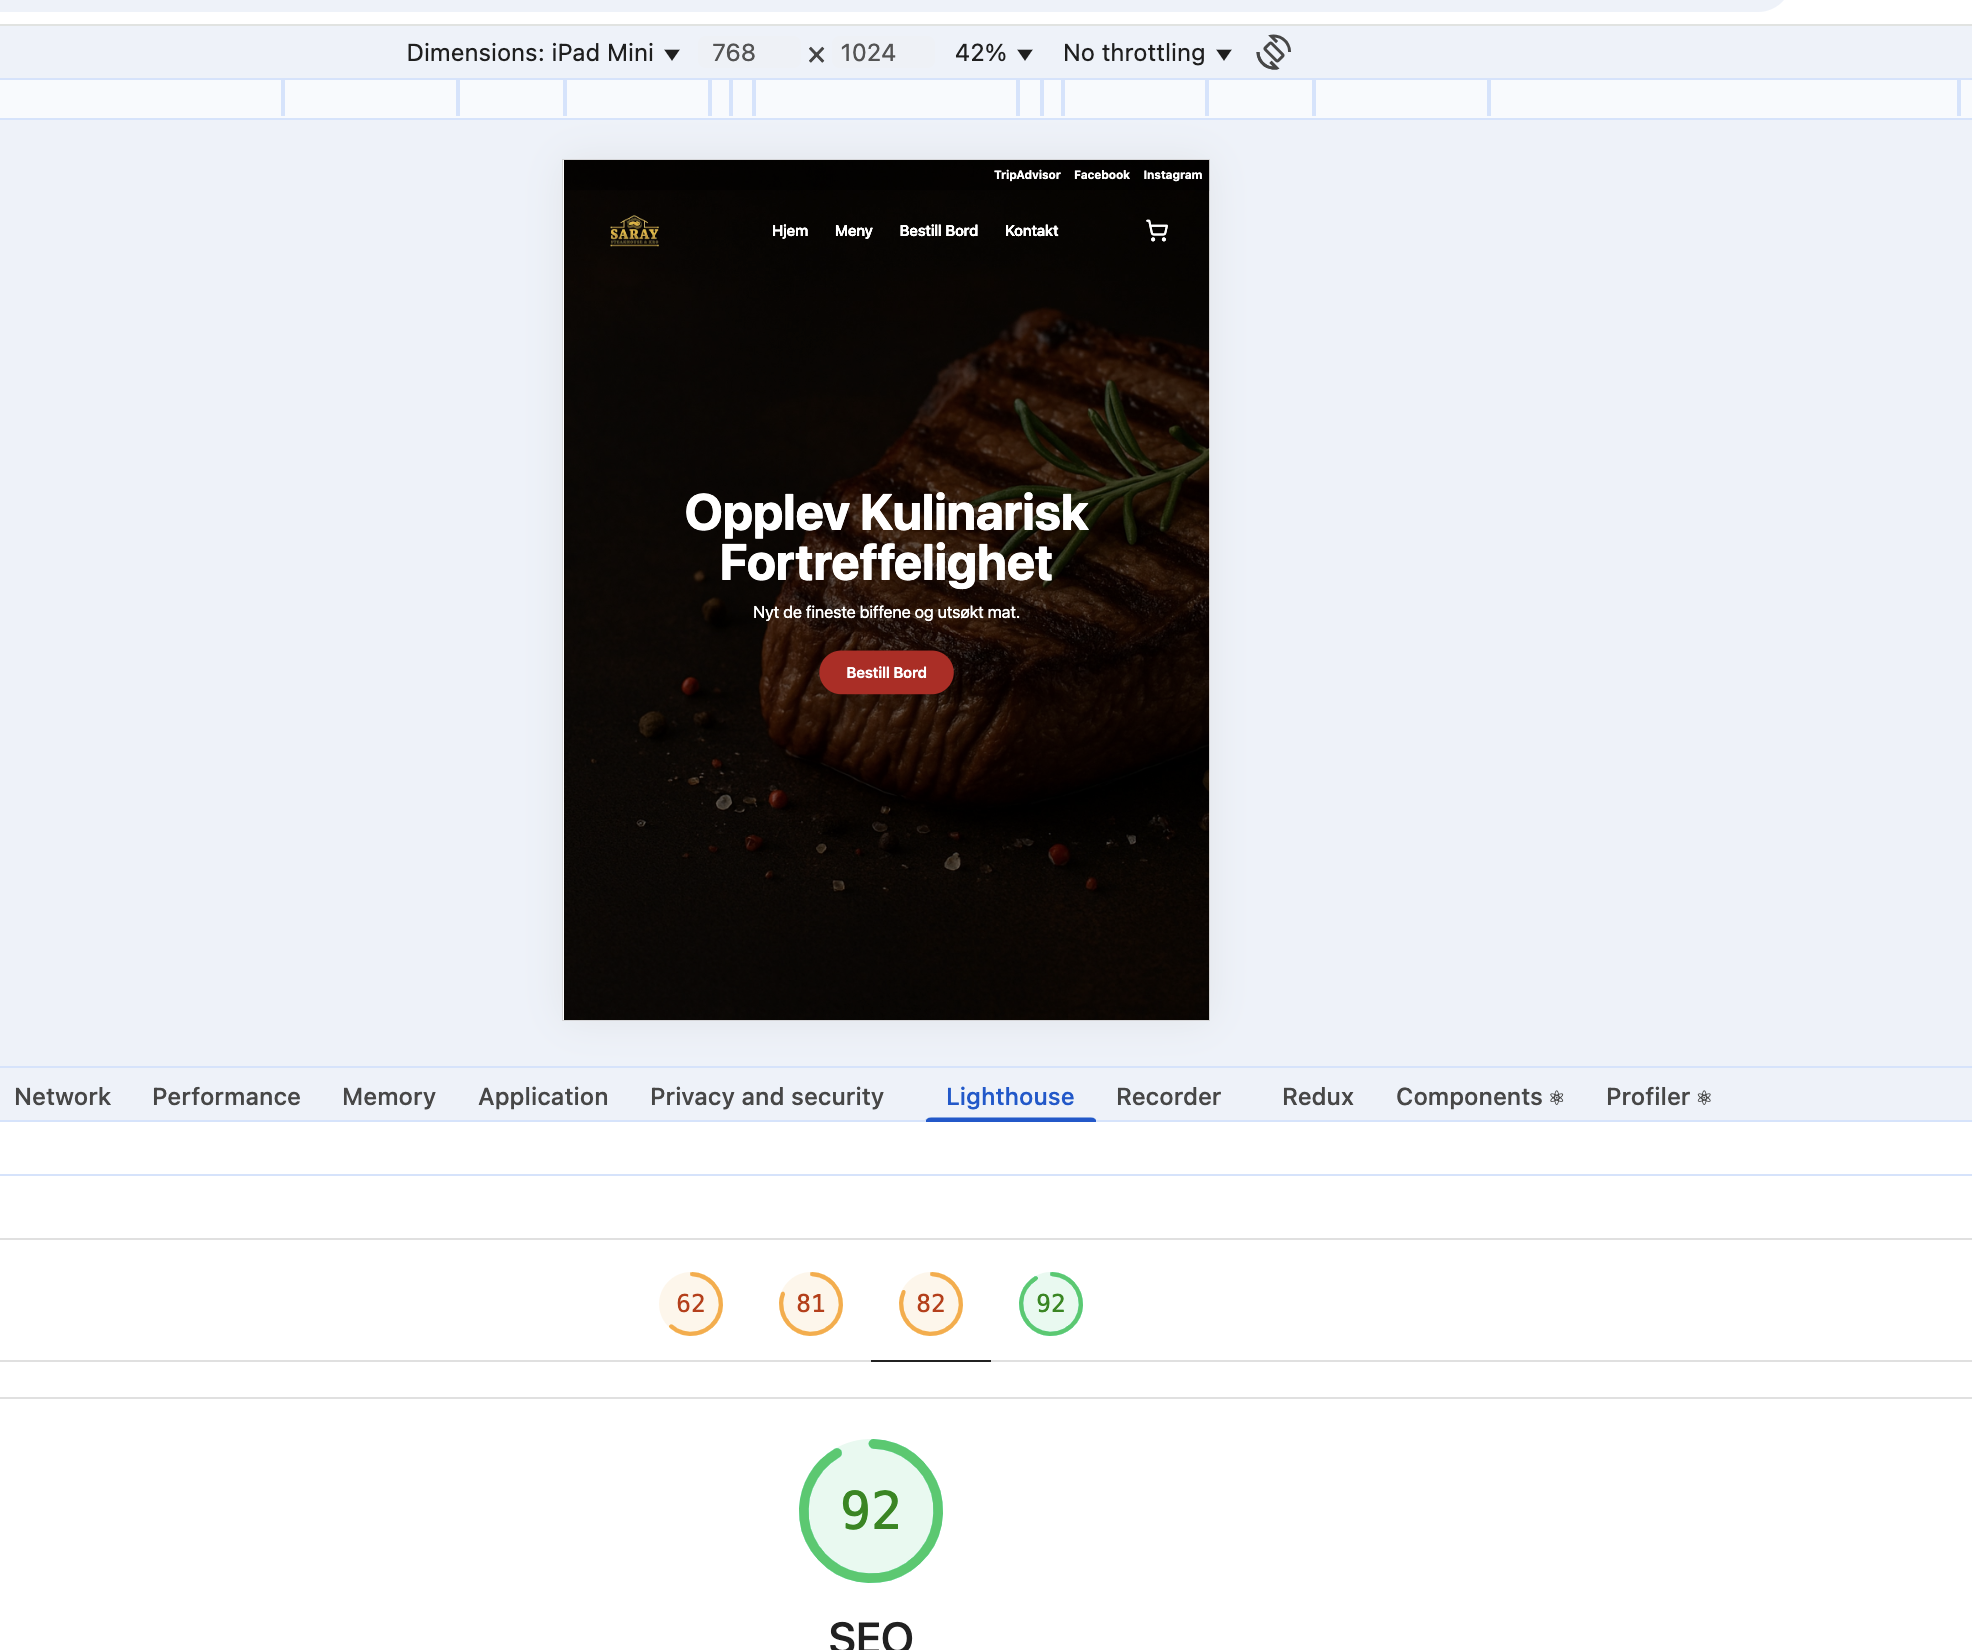This screenshot has width=1972, height=1650.
Task: Click the Saray restaurant logo
Action: (x=634, y=231)
